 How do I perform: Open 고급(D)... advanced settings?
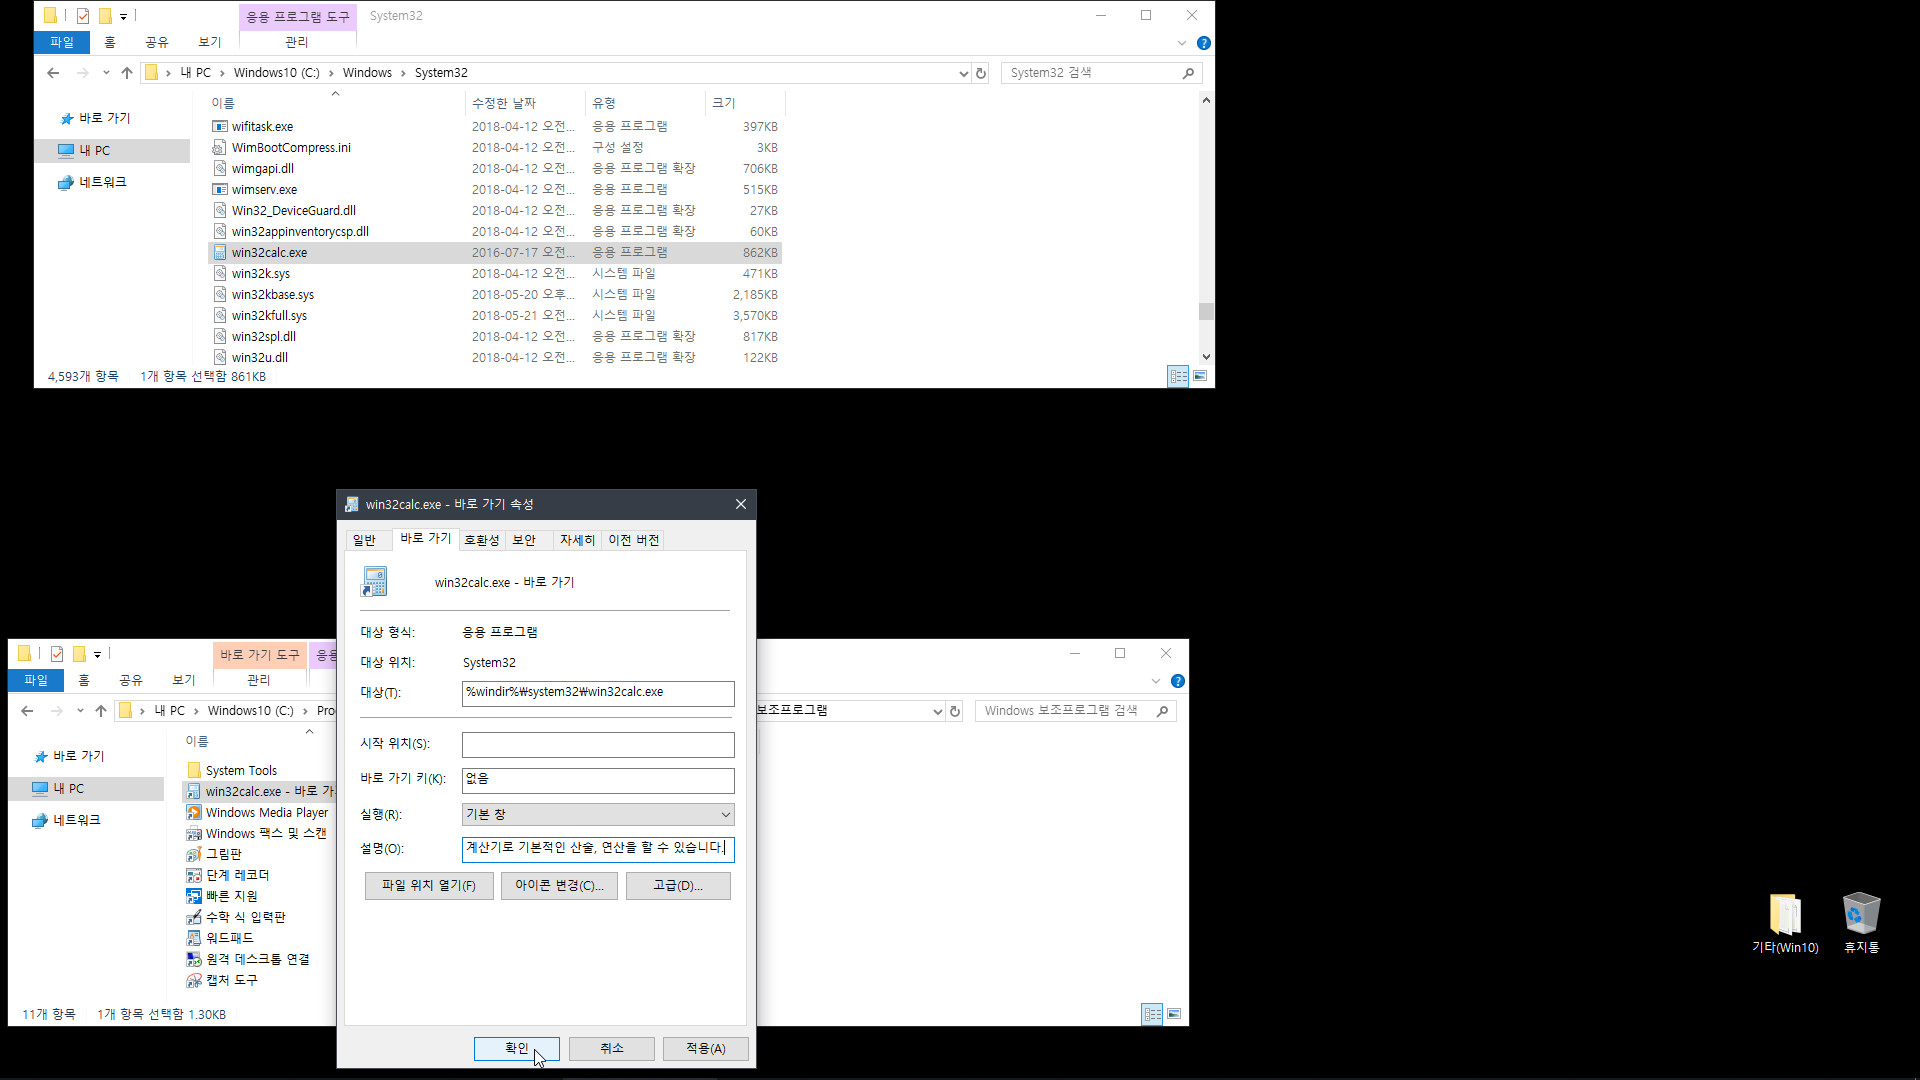pyautogui.click(x=678, y=886)
